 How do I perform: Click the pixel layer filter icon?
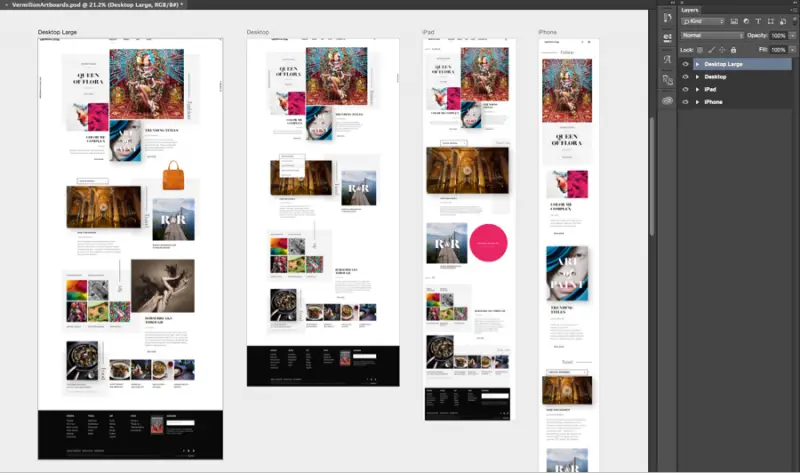734,21
